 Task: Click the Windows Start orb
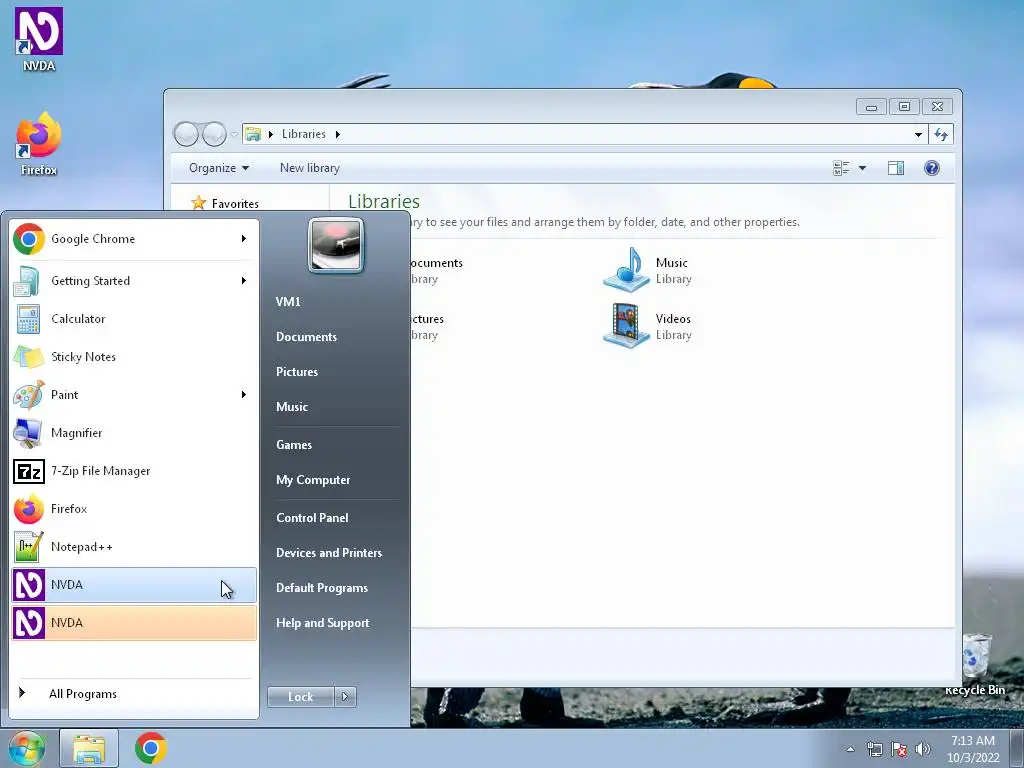tap(27, 748)
